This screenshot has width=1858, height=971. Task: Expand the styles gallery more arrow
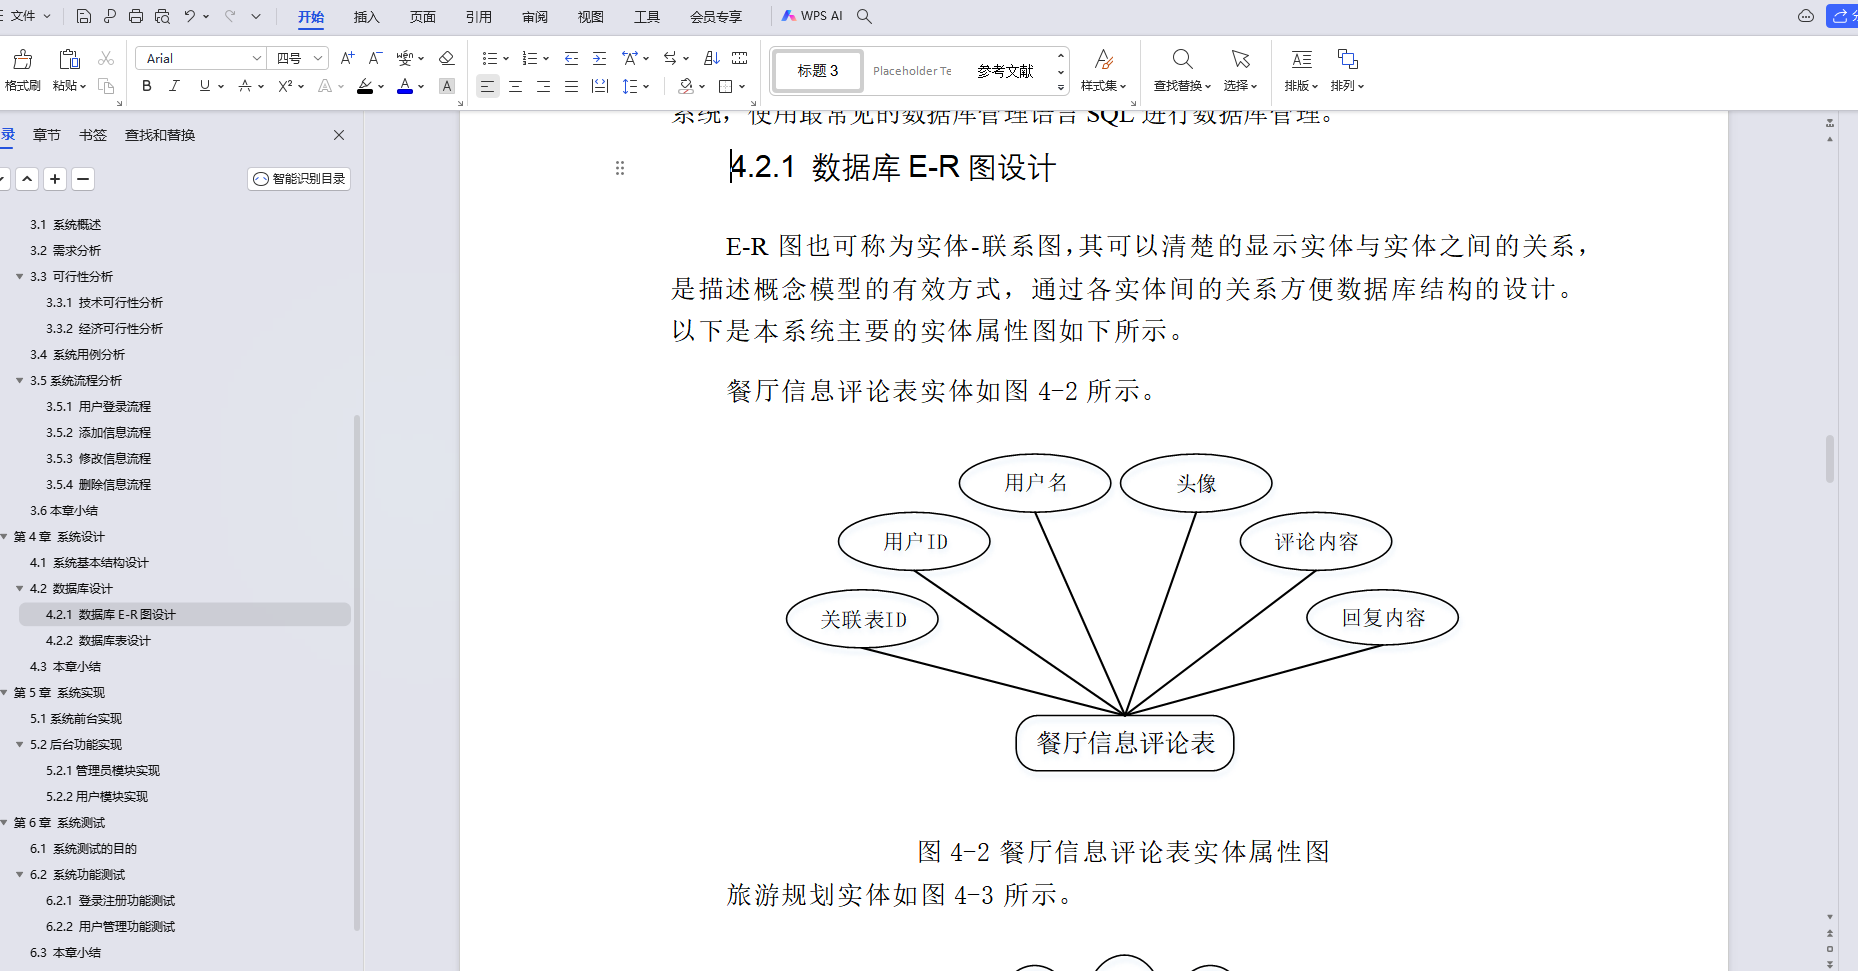[1061, 87]
